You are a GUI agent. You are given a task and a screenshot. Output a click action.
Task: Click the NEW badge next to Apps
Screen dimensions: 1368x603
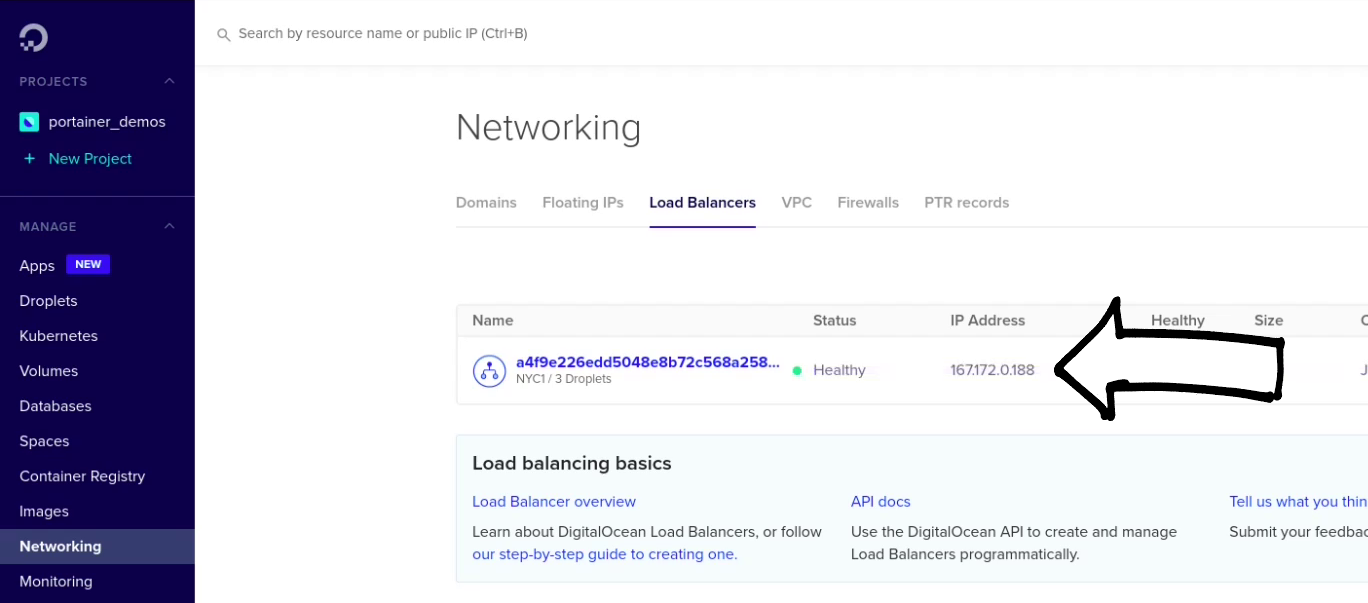88,265
